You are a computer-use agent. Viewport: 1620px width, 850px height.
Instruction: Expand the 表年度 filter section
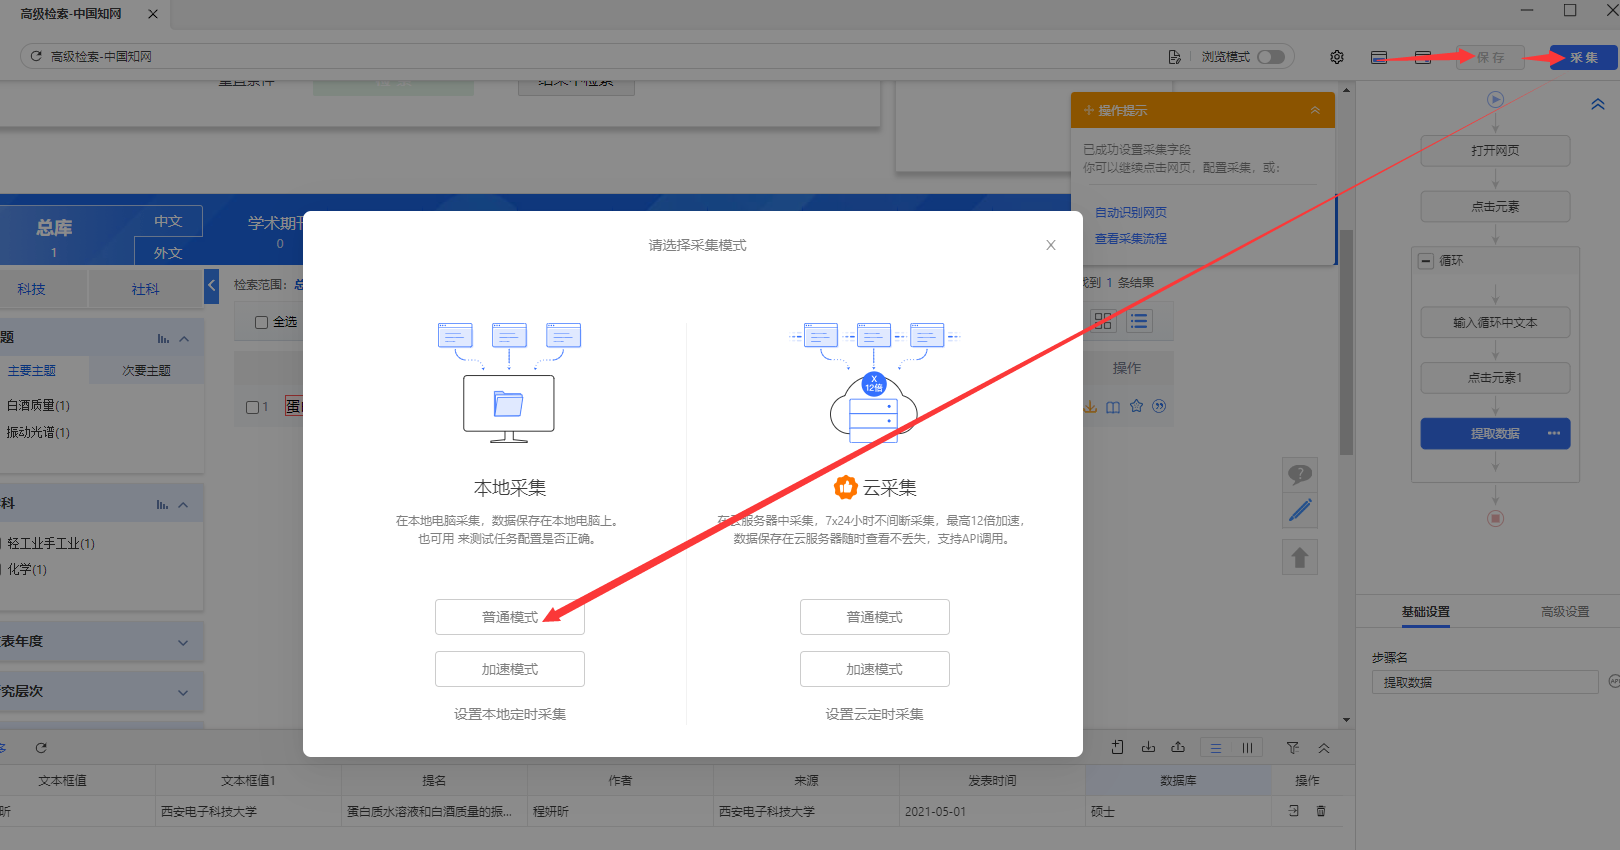click(183, 642)
